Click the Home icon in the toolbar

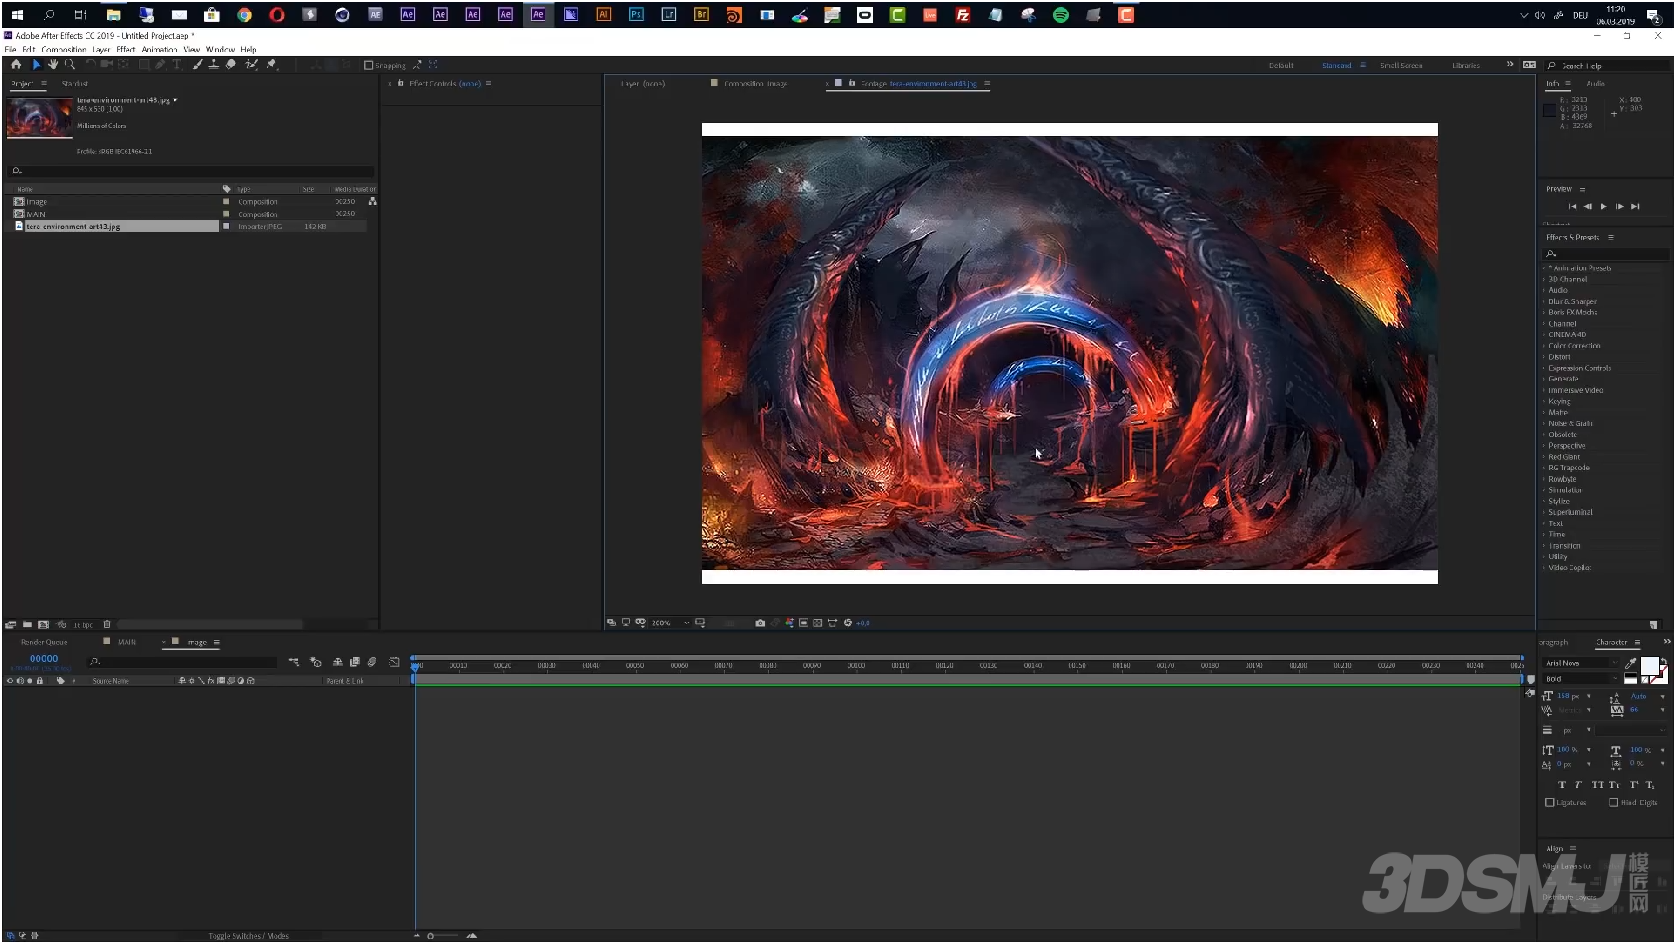pyautogui.click(x=16, y=65)
